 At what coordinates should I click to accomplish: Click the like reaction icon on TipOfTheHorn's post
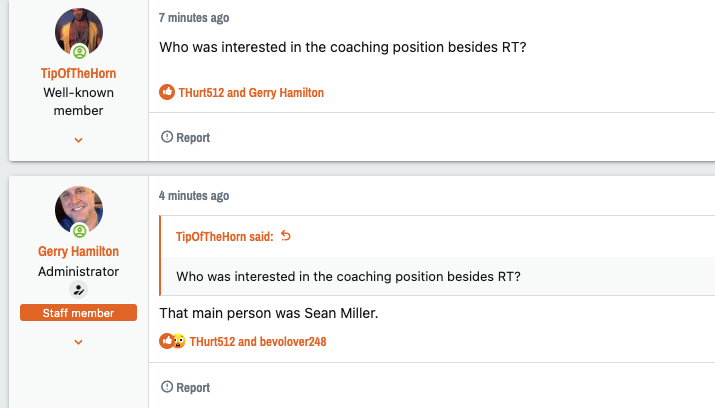pos(167,92)
